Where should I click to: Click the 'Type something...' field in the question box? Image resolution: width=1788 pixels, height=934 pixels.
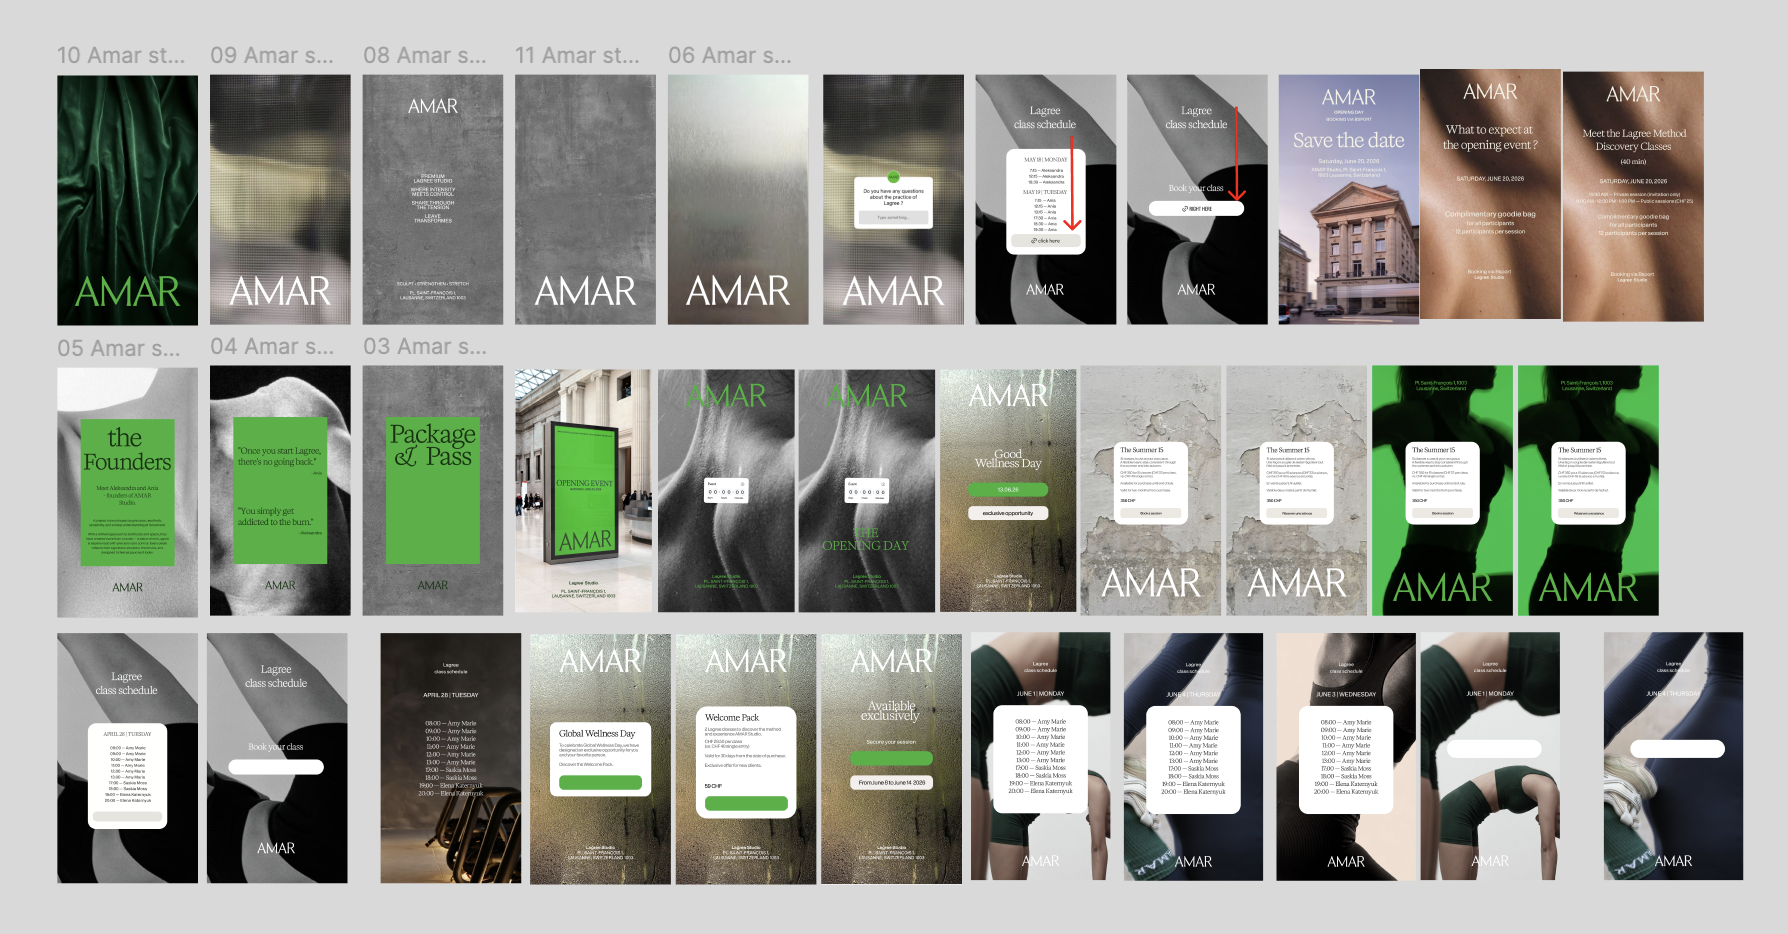(894, 217)
